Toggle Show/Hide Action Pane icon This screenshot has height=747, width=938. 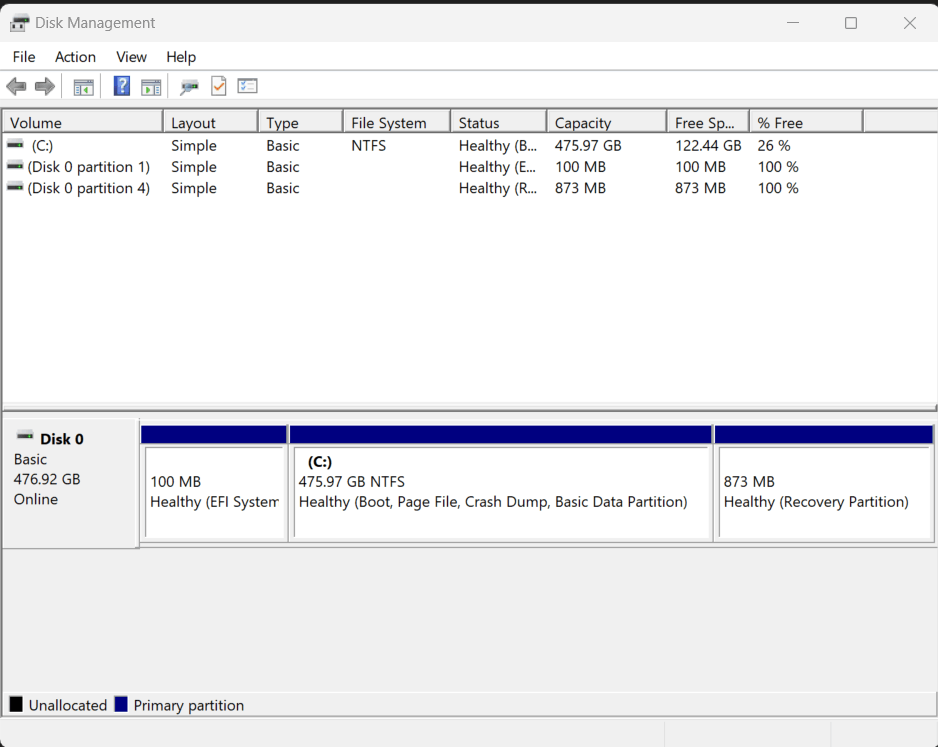click(x=151, y=87)
